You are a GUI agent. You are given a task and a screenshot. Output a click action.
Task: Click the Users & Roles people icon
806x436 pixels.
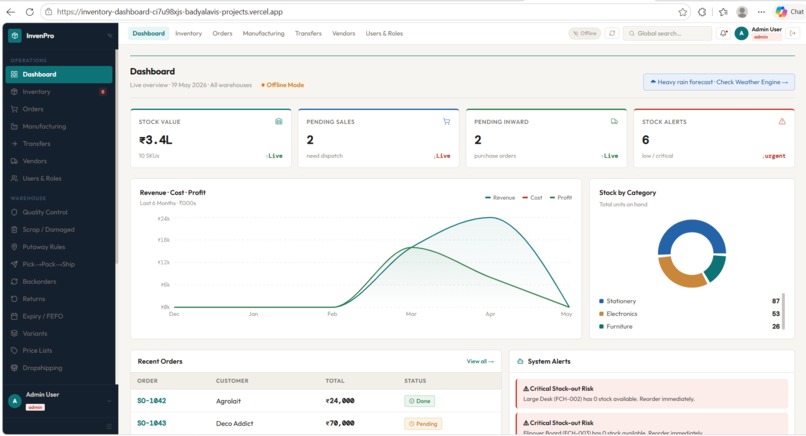14,178
